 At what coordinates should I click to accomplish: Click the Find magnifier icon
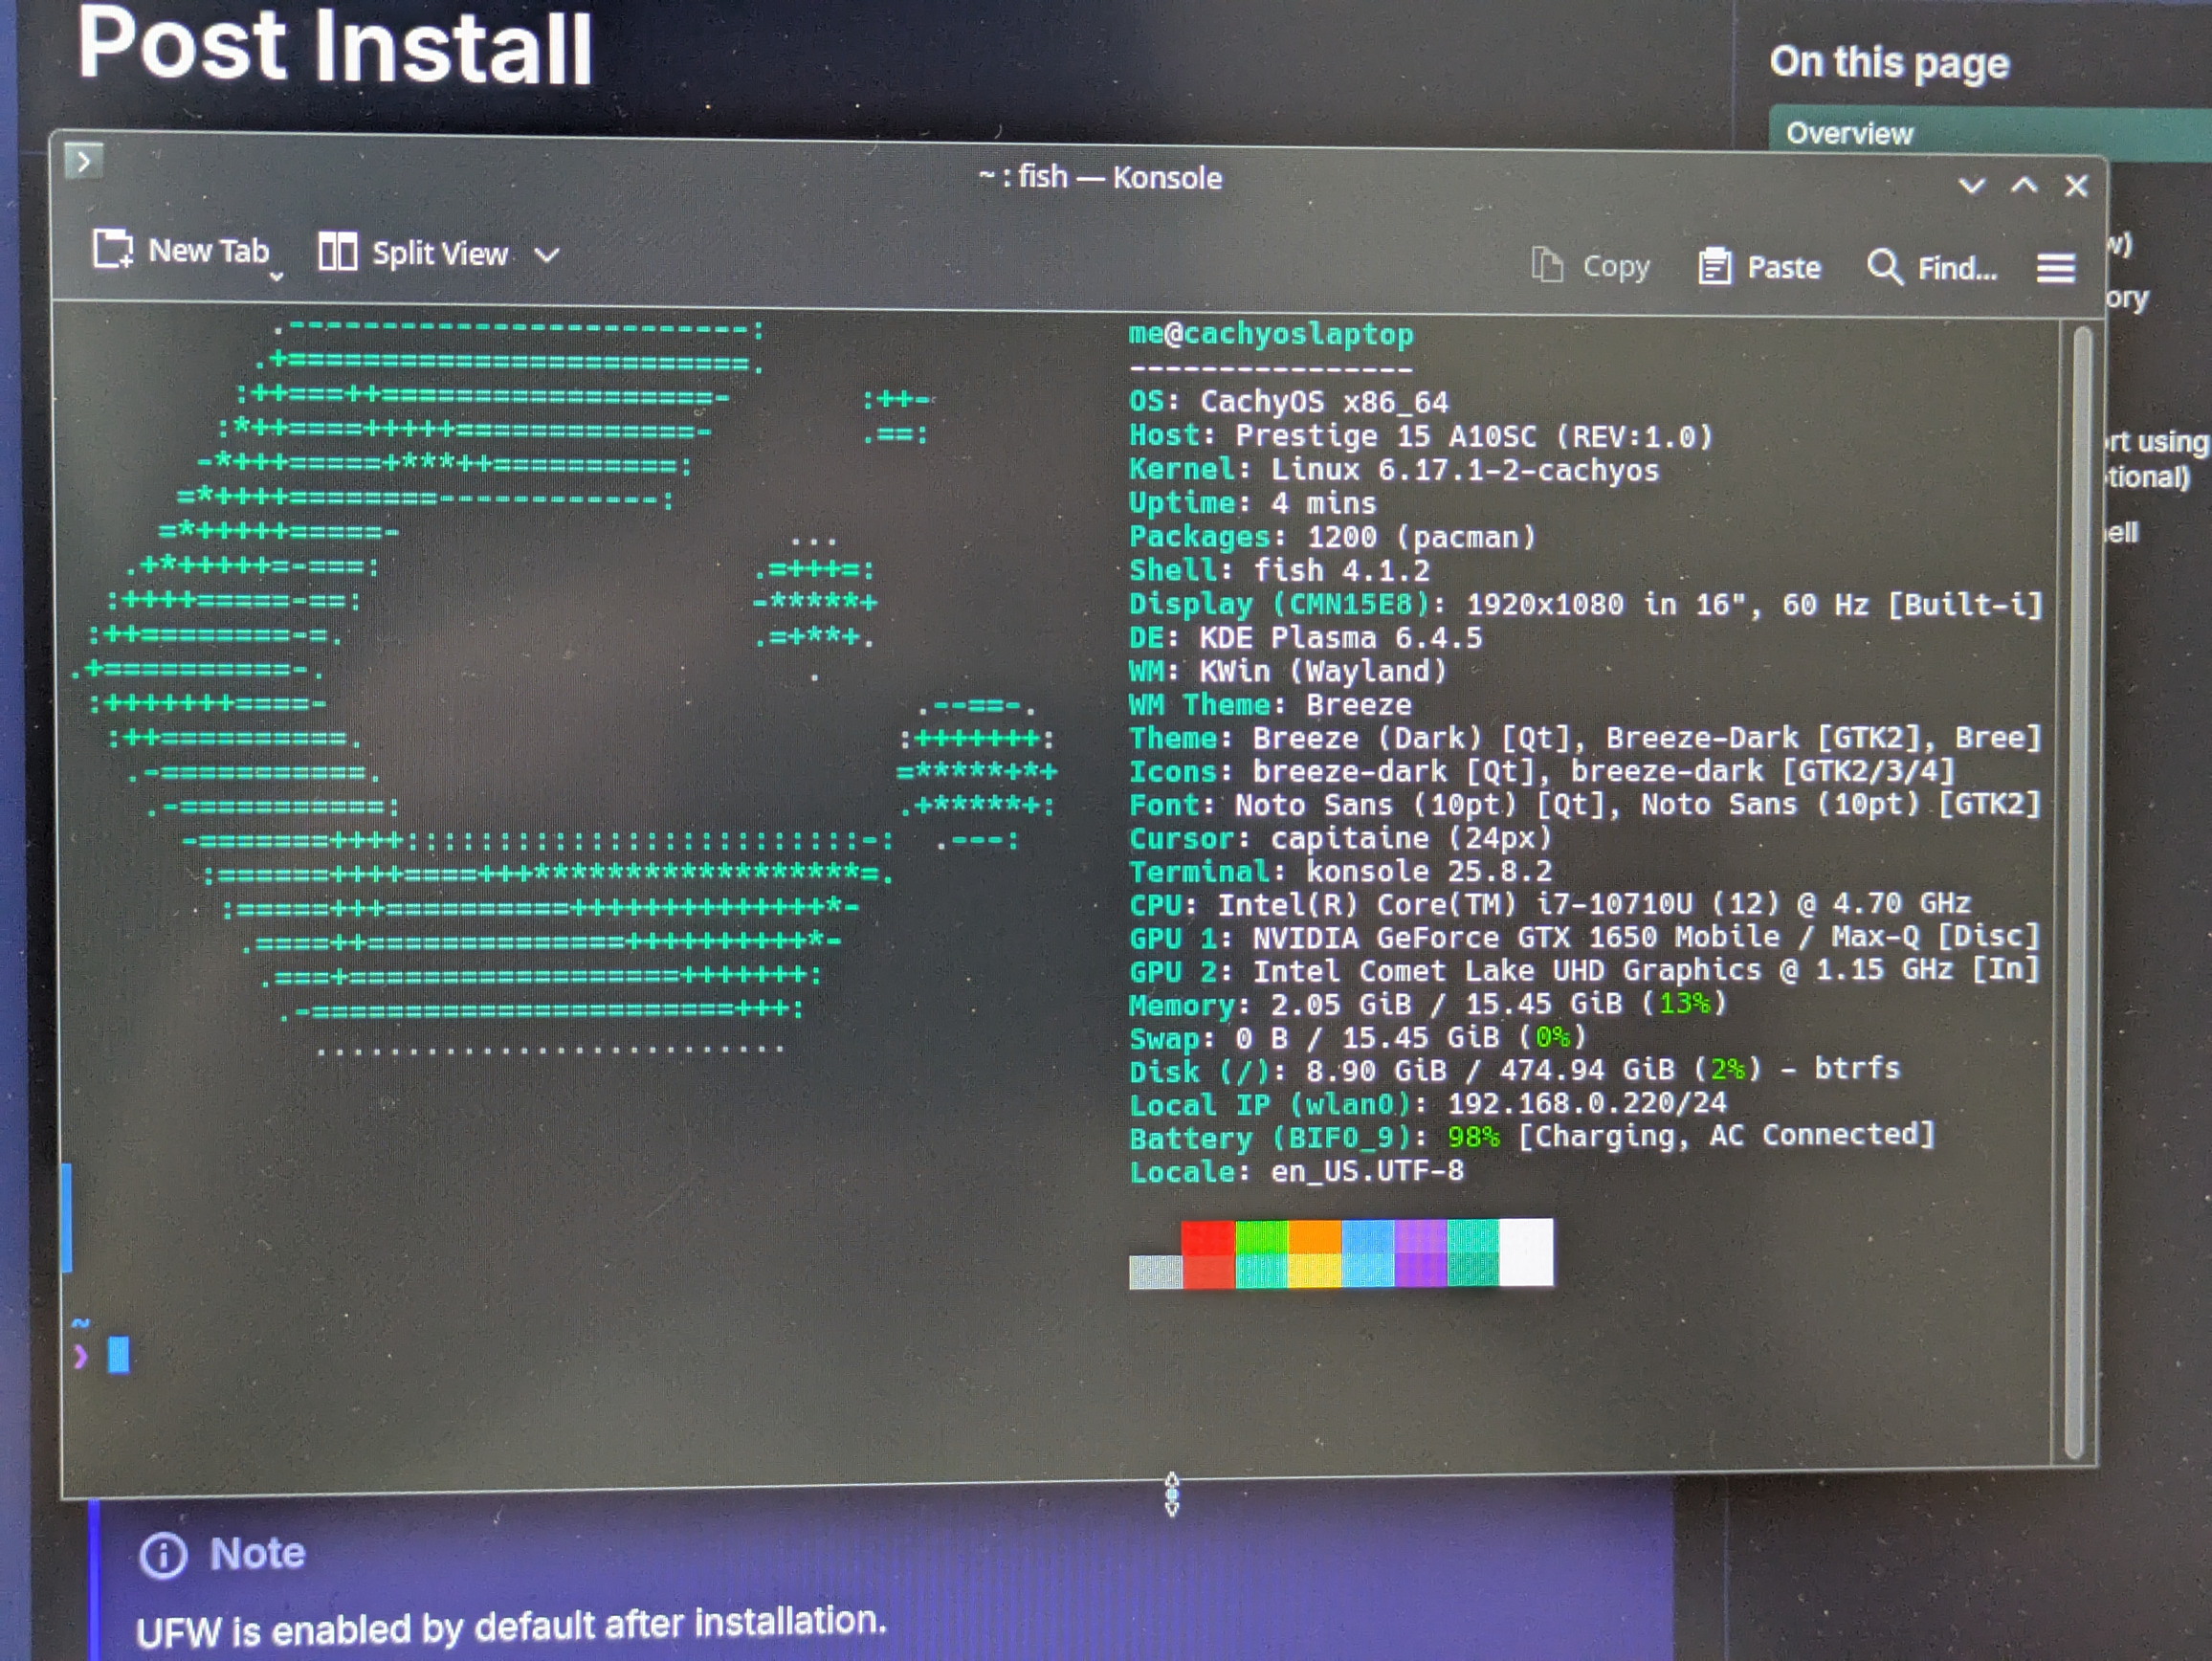click(1884, 268)
